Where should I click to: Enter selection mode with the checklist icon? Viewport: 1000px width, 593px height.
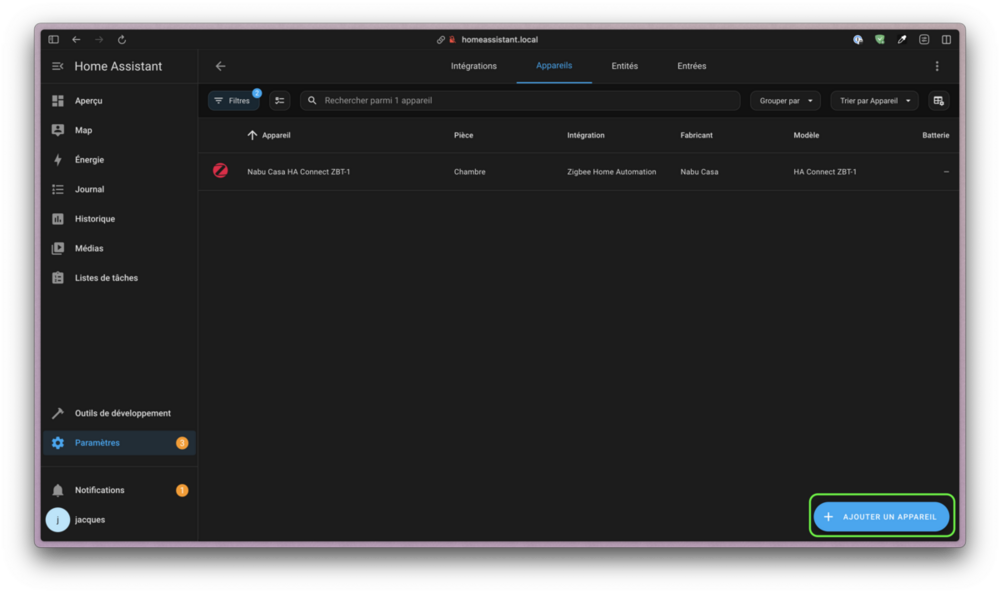[279, 101]
